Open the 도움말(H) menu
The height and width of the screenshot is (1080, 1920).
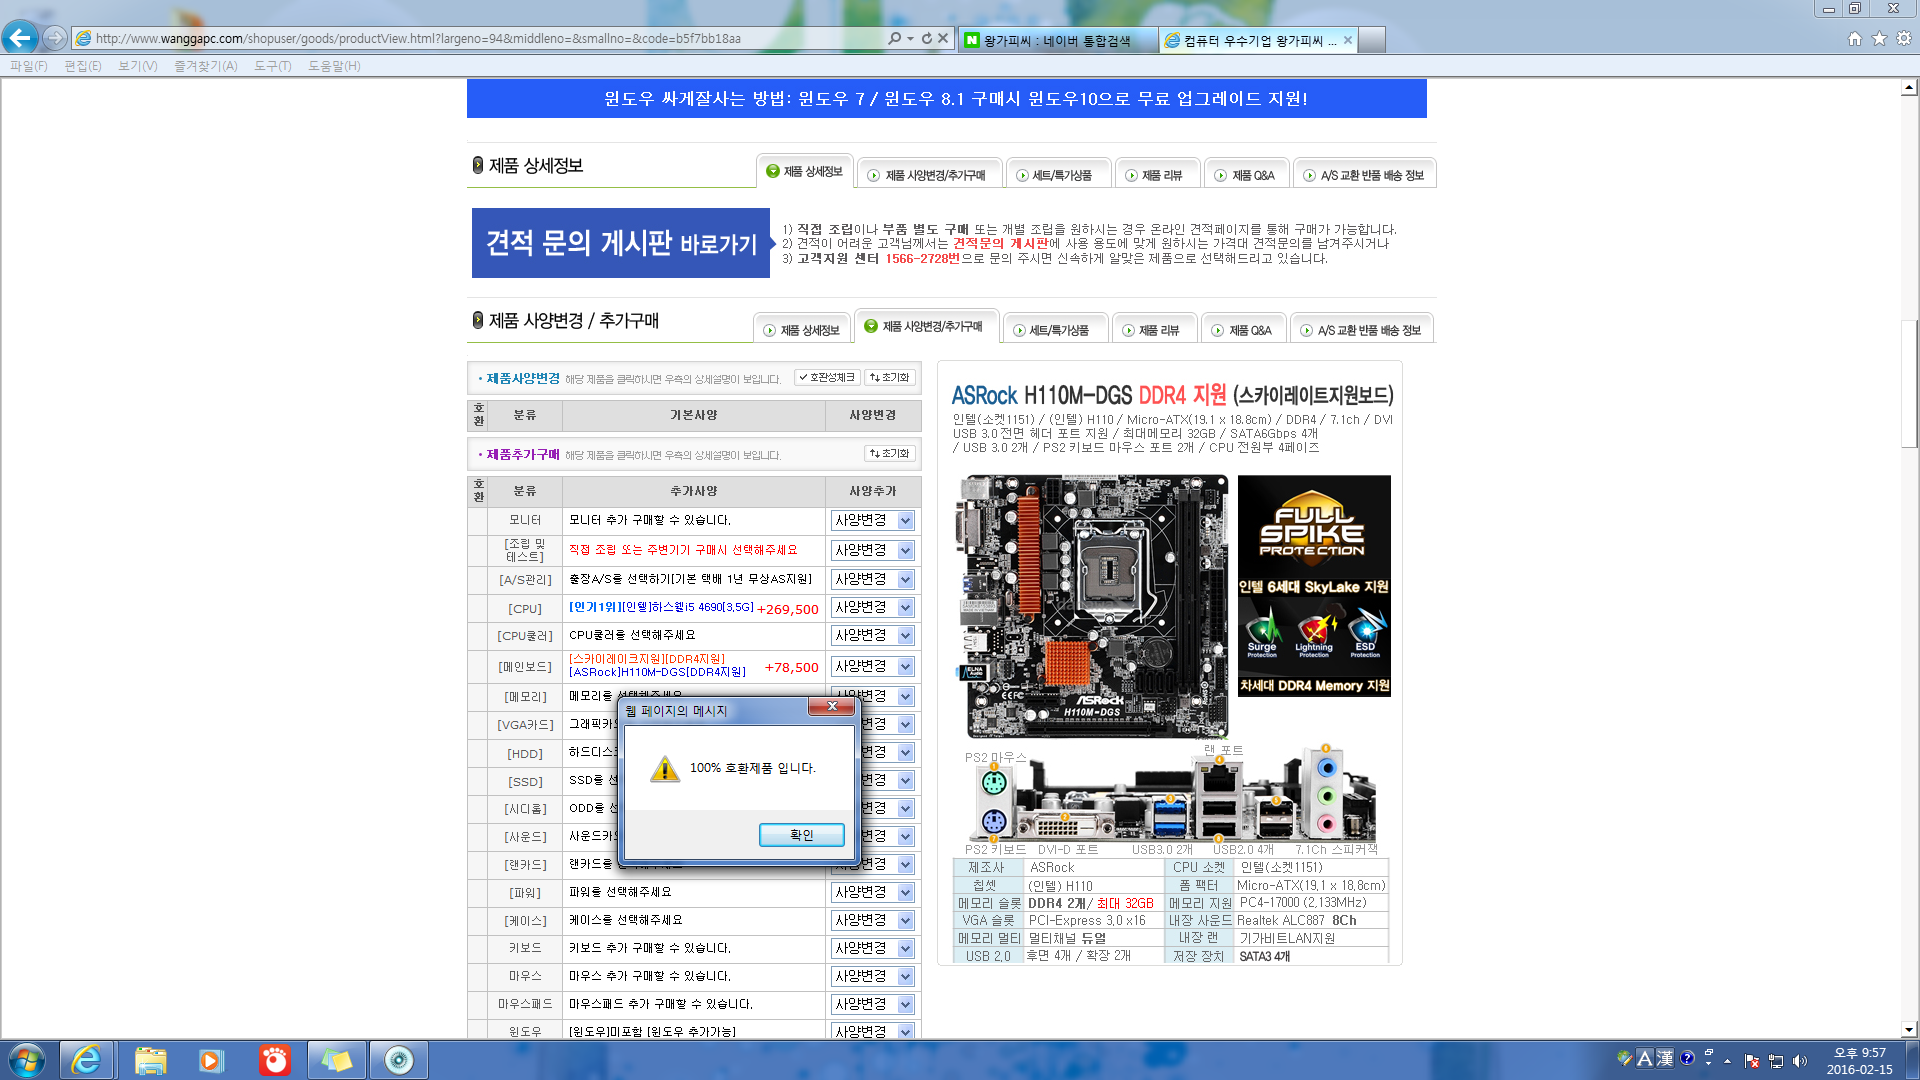click(x=335, y=65)
